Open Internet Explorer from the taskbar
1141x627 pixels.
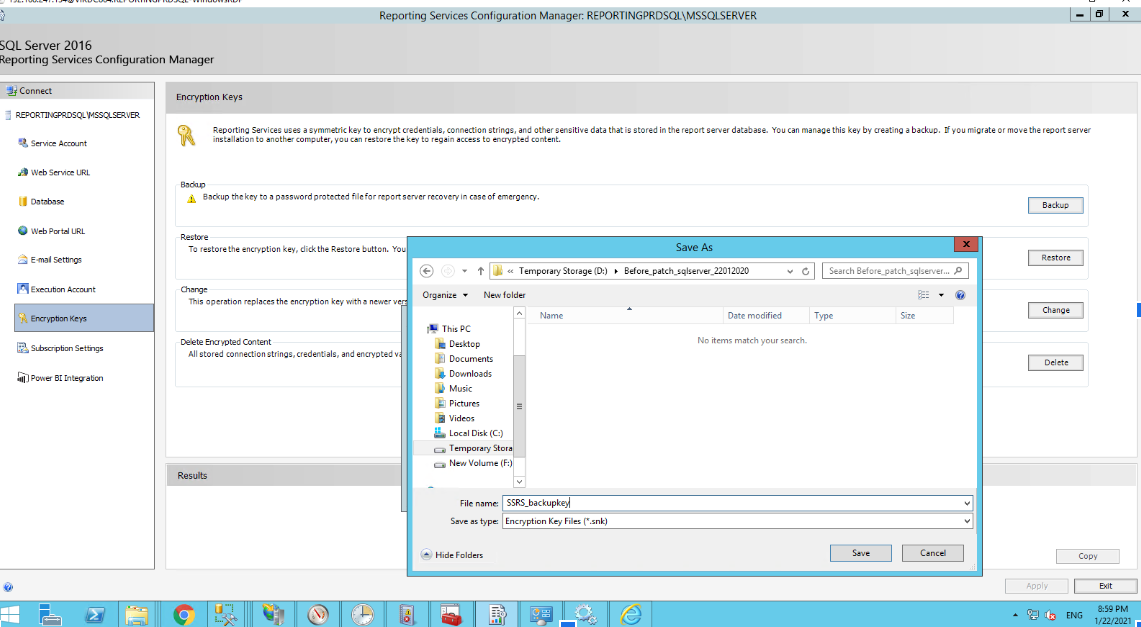(630, 615)
